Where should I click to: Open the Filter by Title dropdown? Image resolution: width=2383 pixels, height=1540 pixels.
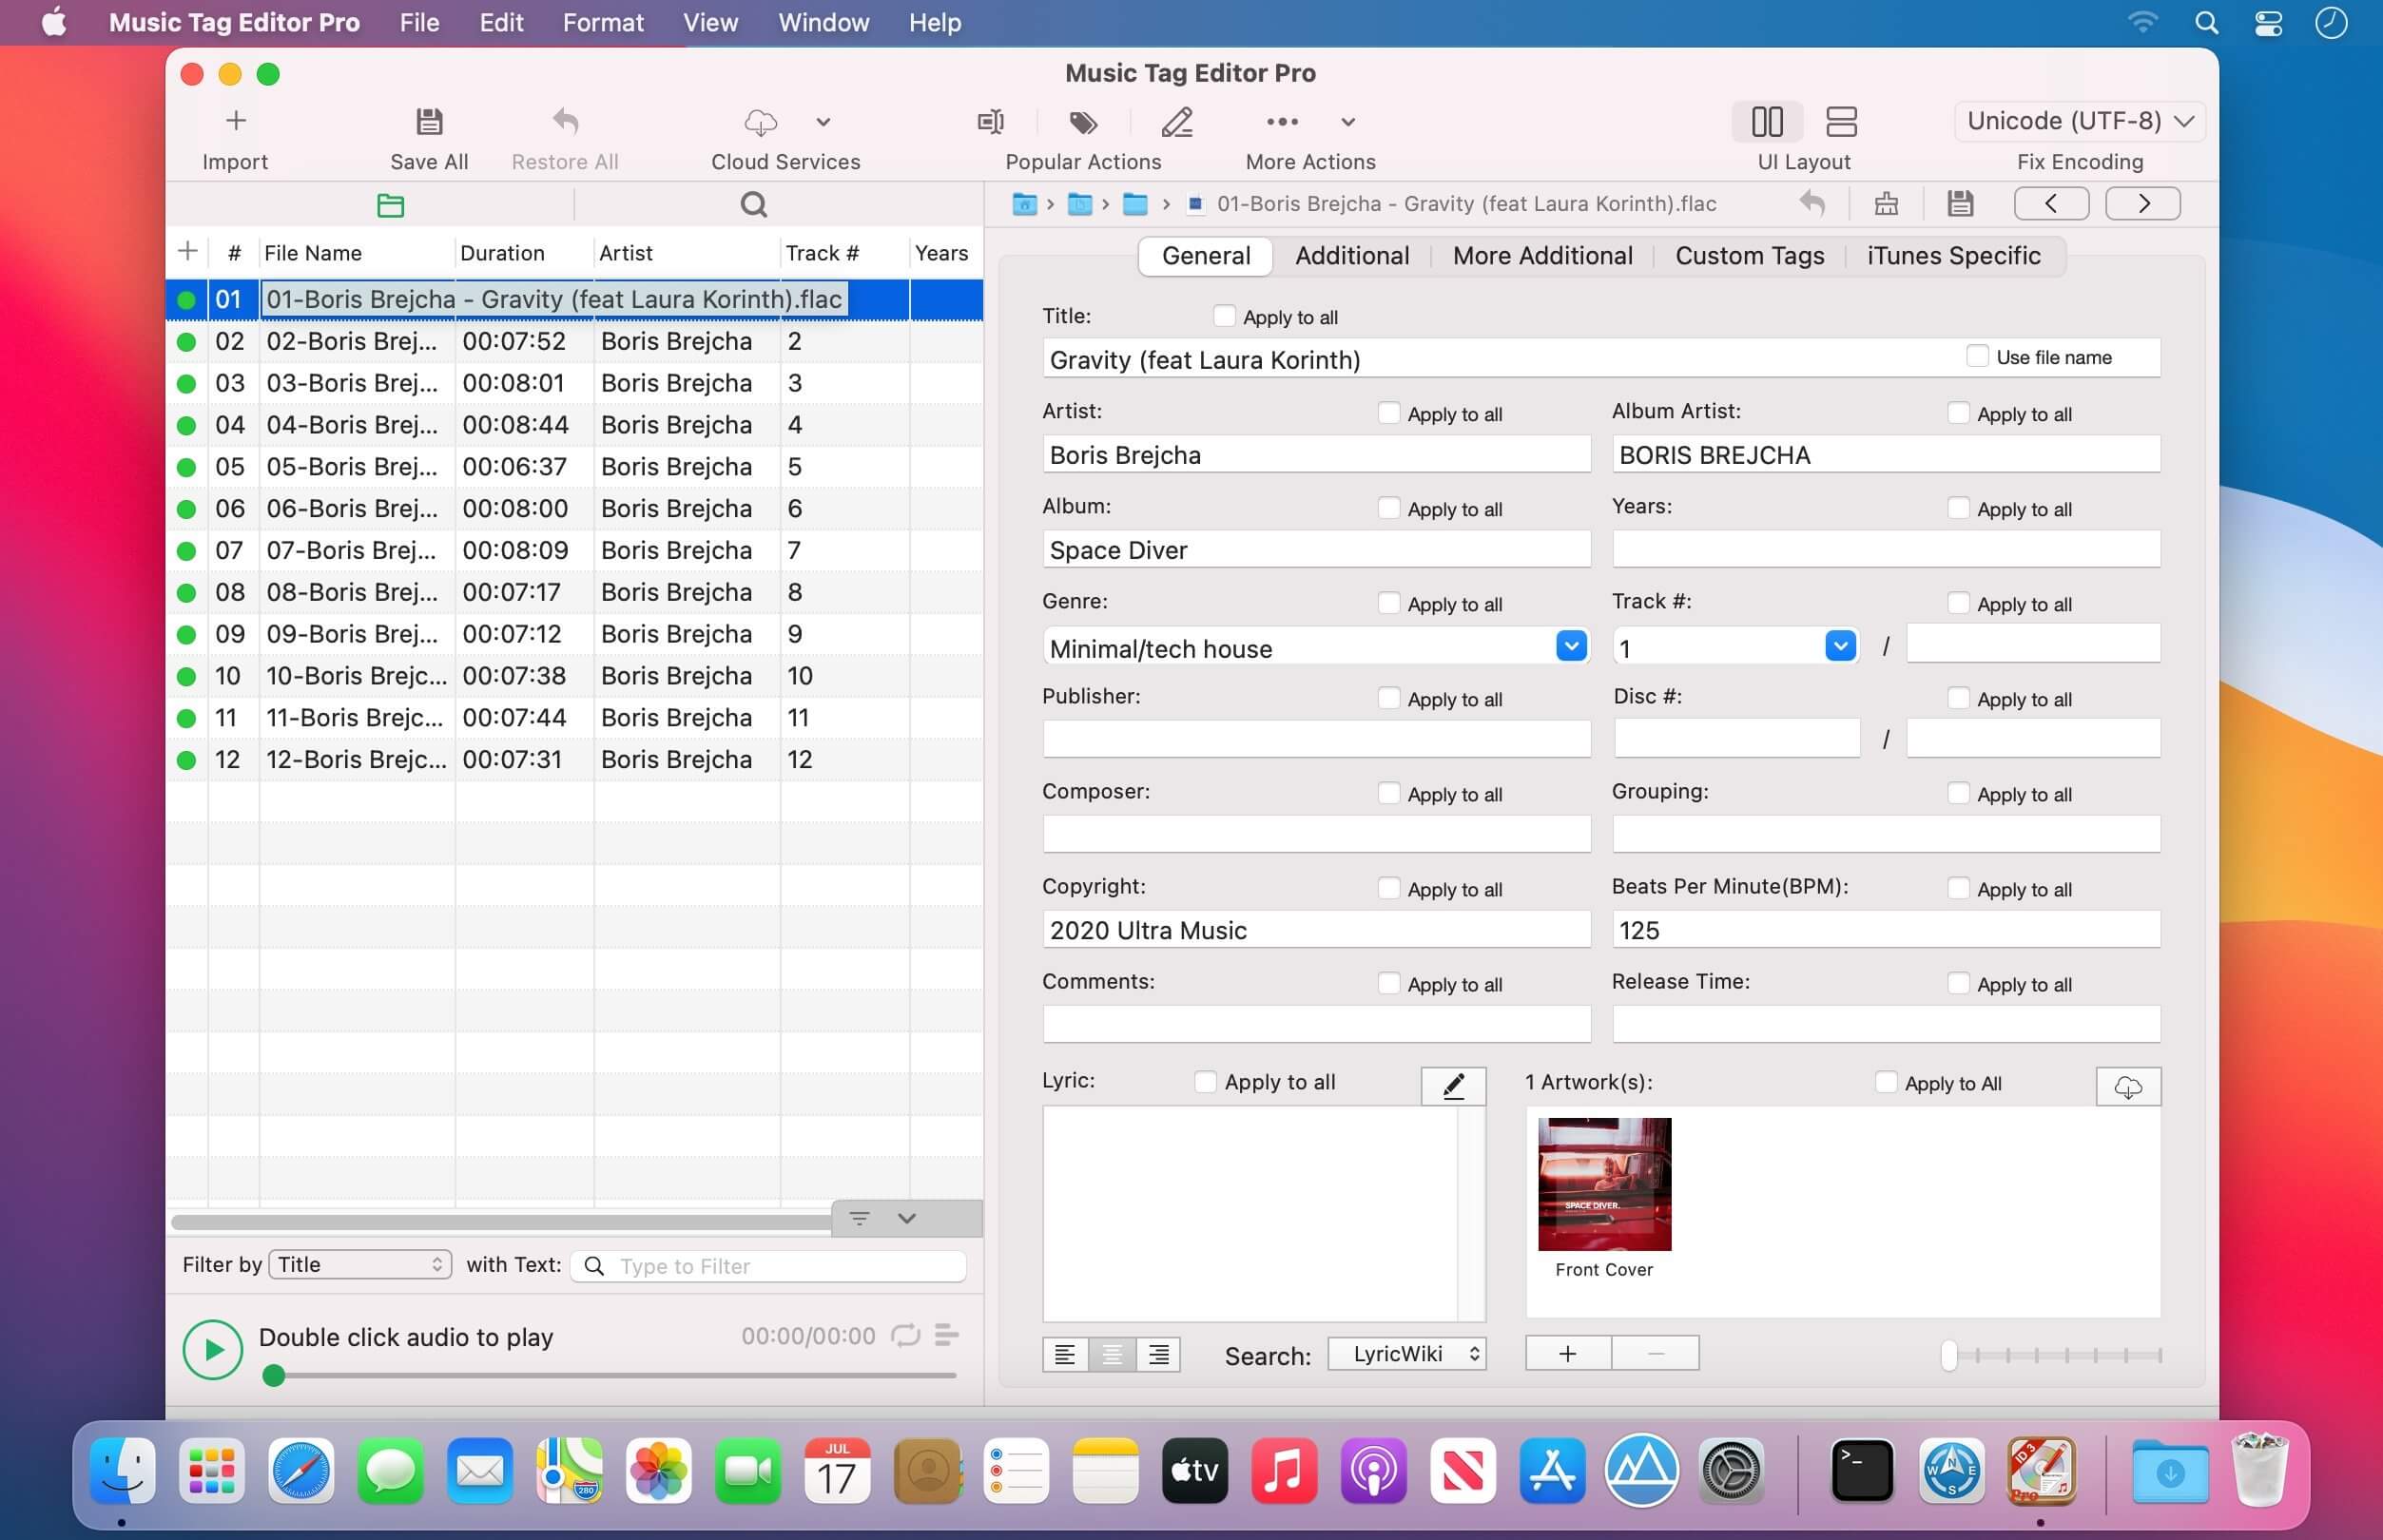coord(360,1265)
